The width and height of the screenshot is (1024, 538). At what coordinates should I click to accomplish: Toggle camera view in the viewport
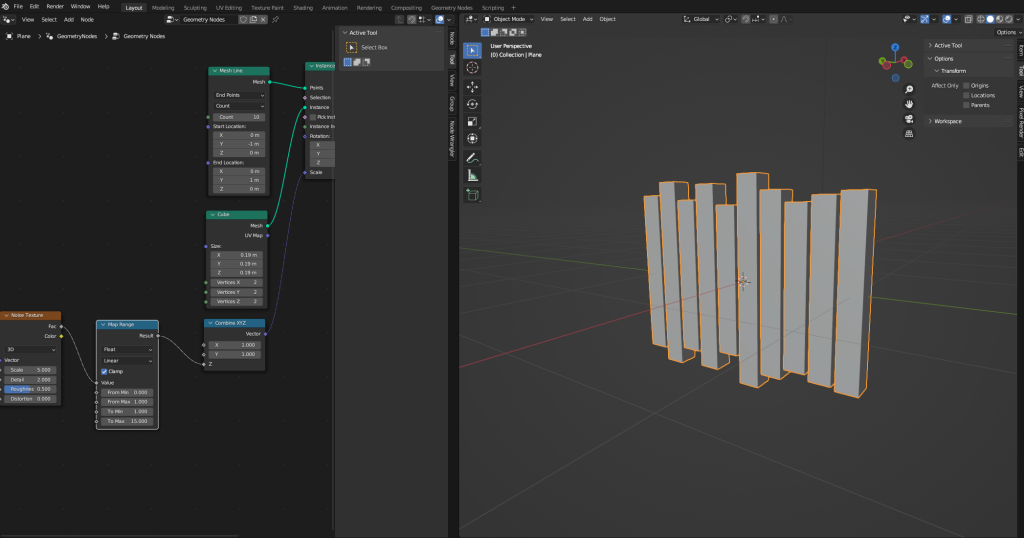(909, 118)
